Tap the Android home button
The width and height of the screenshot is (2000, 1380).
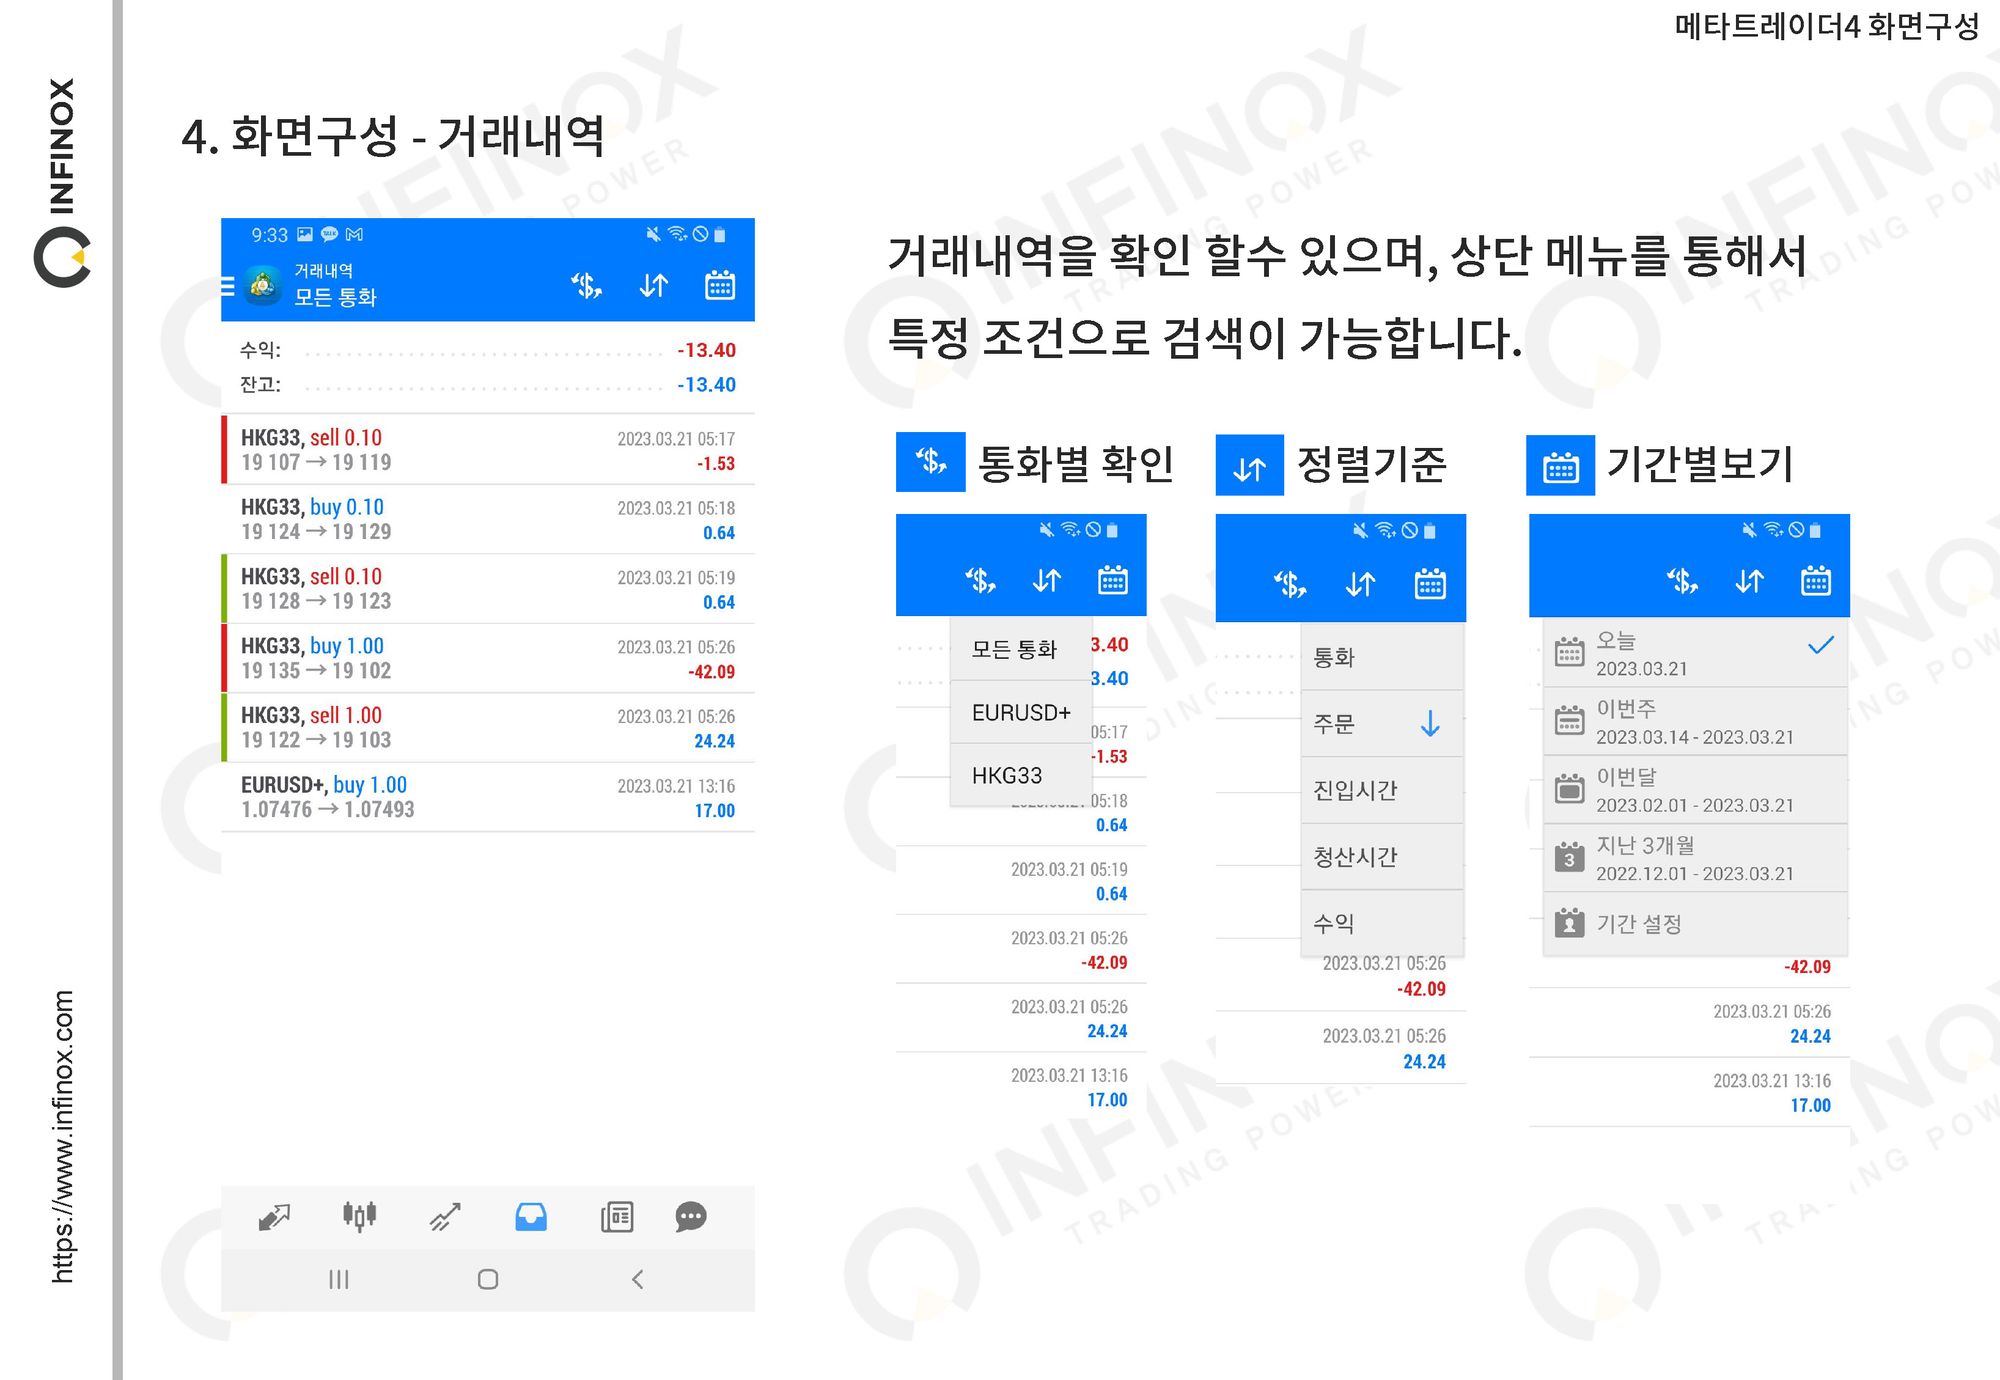488,1279
